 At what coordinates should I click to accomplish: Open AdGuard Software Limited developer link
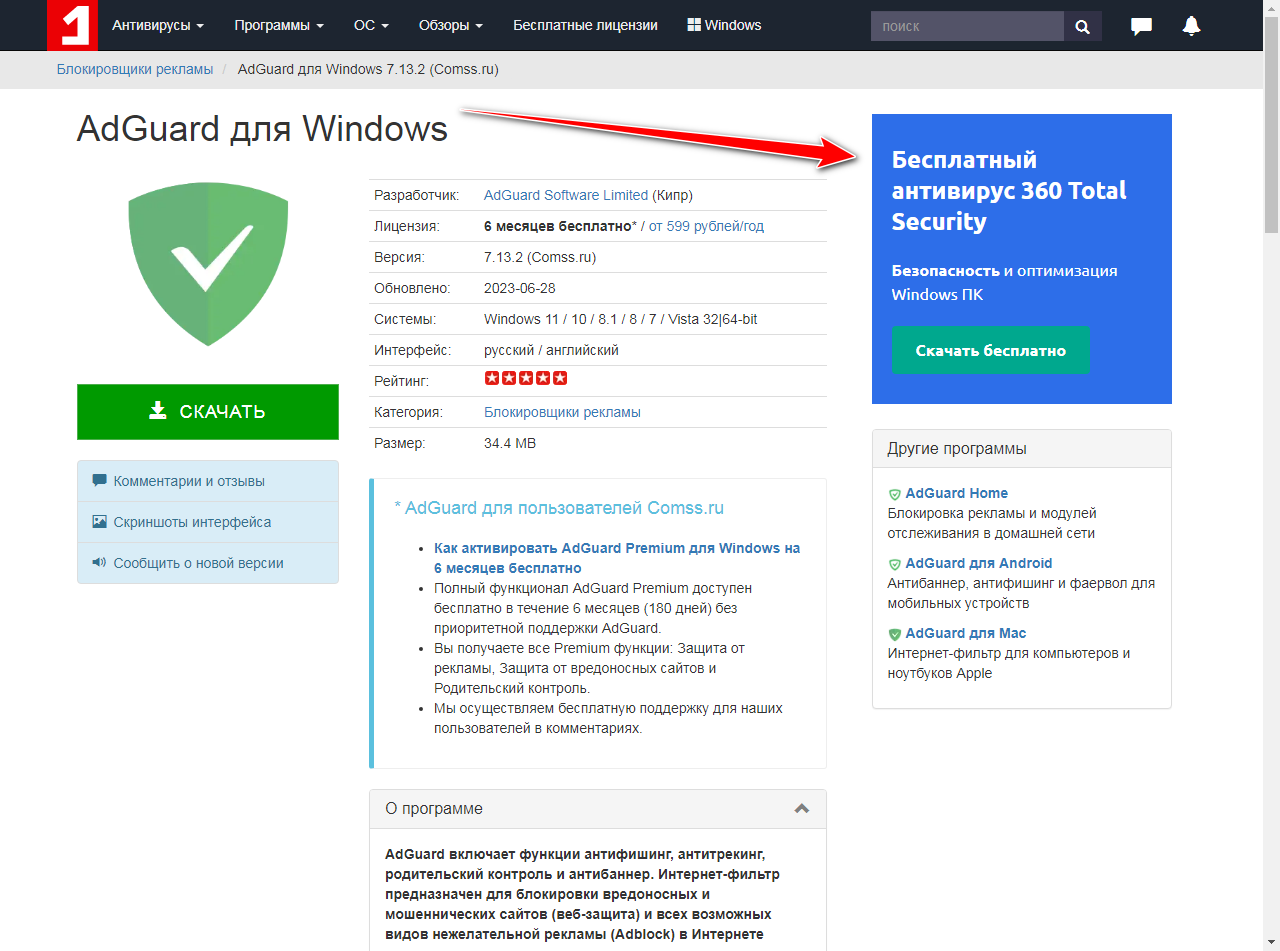pyautogui.click(x=566, y=195)
